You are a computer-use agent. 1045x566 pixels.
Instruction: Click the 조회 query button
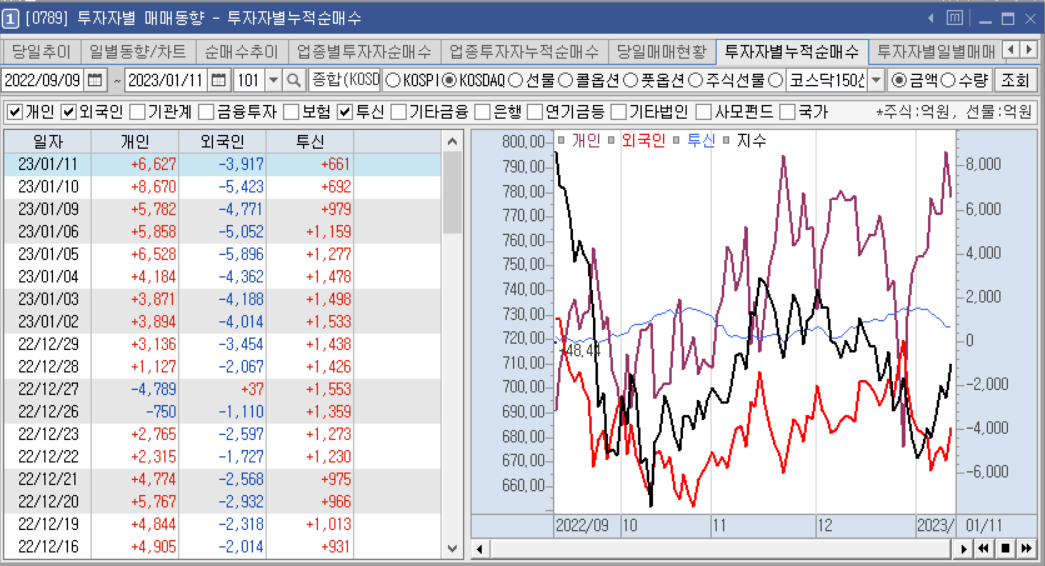[x=1015, y=81]
